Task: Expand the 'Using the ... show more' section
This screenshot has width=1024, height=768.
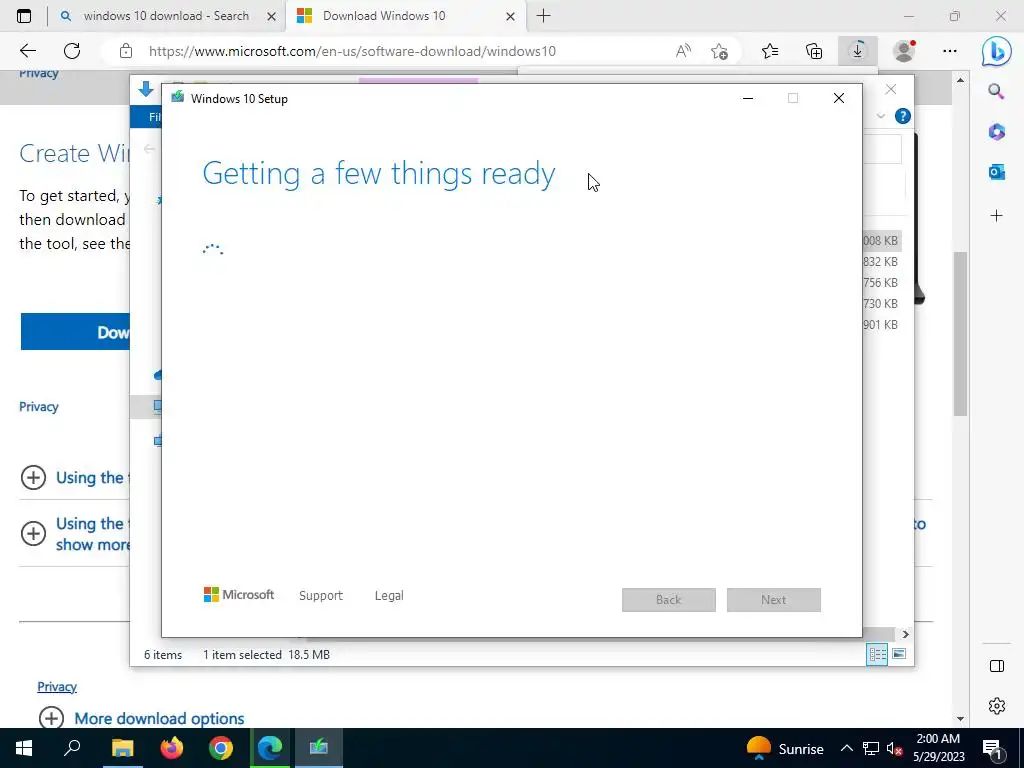Action: pyautogui.click(x=33, y=534)
